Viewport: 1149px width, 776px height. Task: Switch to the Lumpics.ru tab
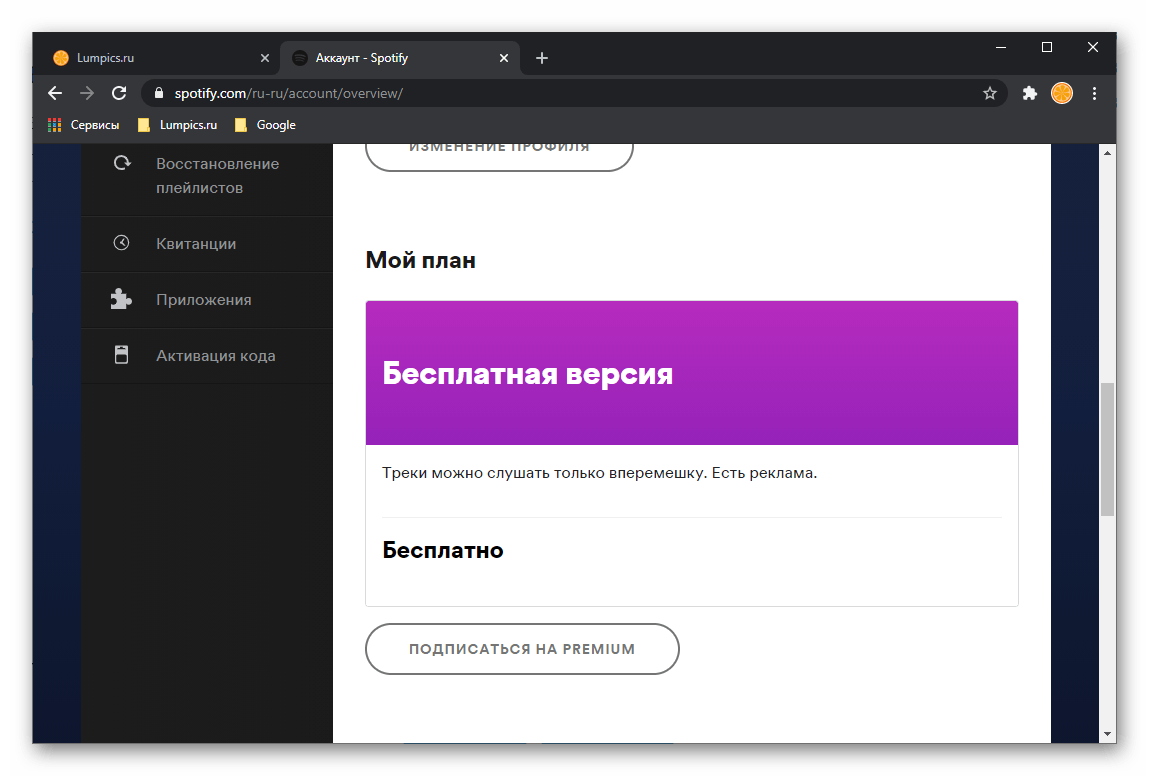(150, 58)
